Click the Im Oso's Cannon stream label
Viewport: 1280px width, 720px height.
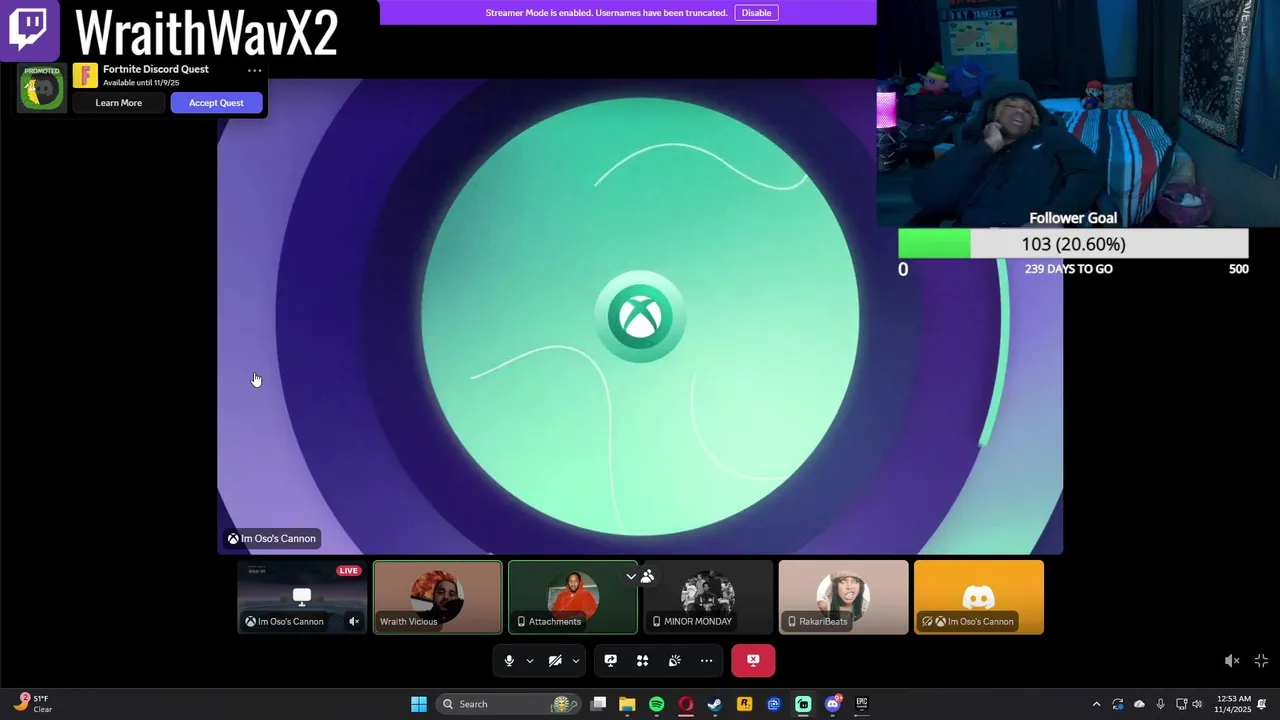272,539
